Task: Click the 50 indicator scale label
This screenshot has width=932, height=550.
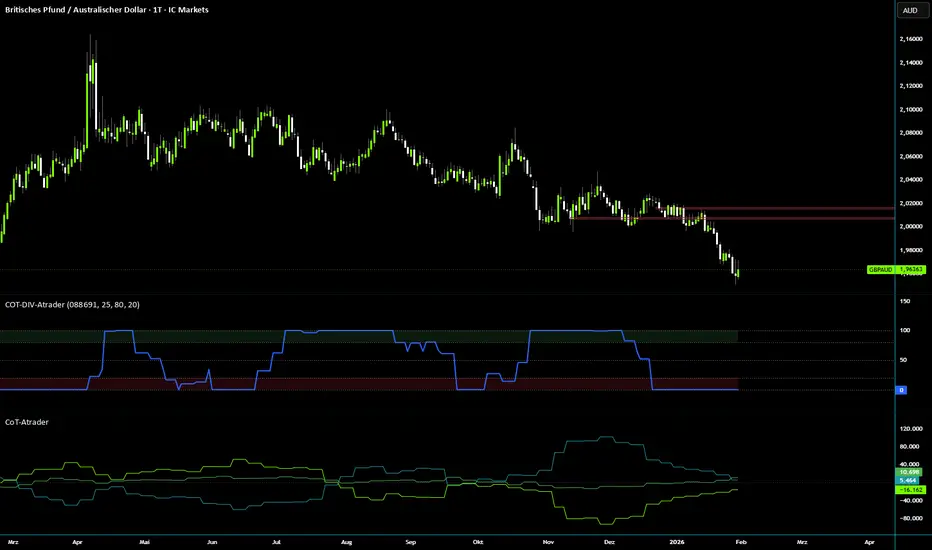Action: click(x=903, y=360)
